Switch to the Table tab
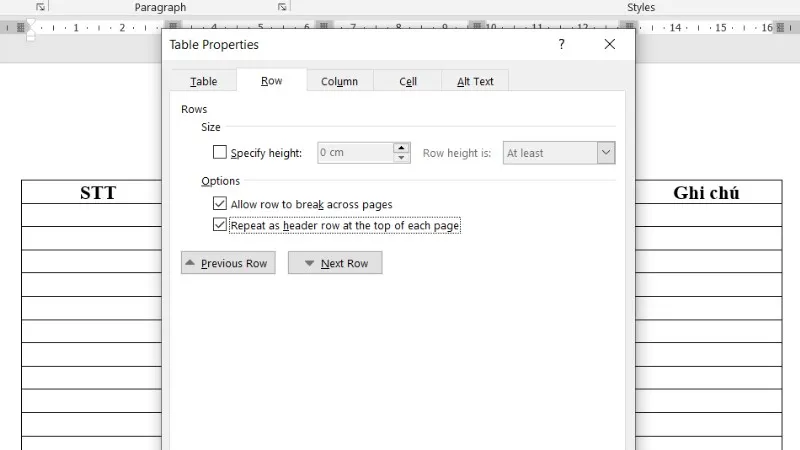This screenshot has height=450, width=800. (x=204, y=81)
